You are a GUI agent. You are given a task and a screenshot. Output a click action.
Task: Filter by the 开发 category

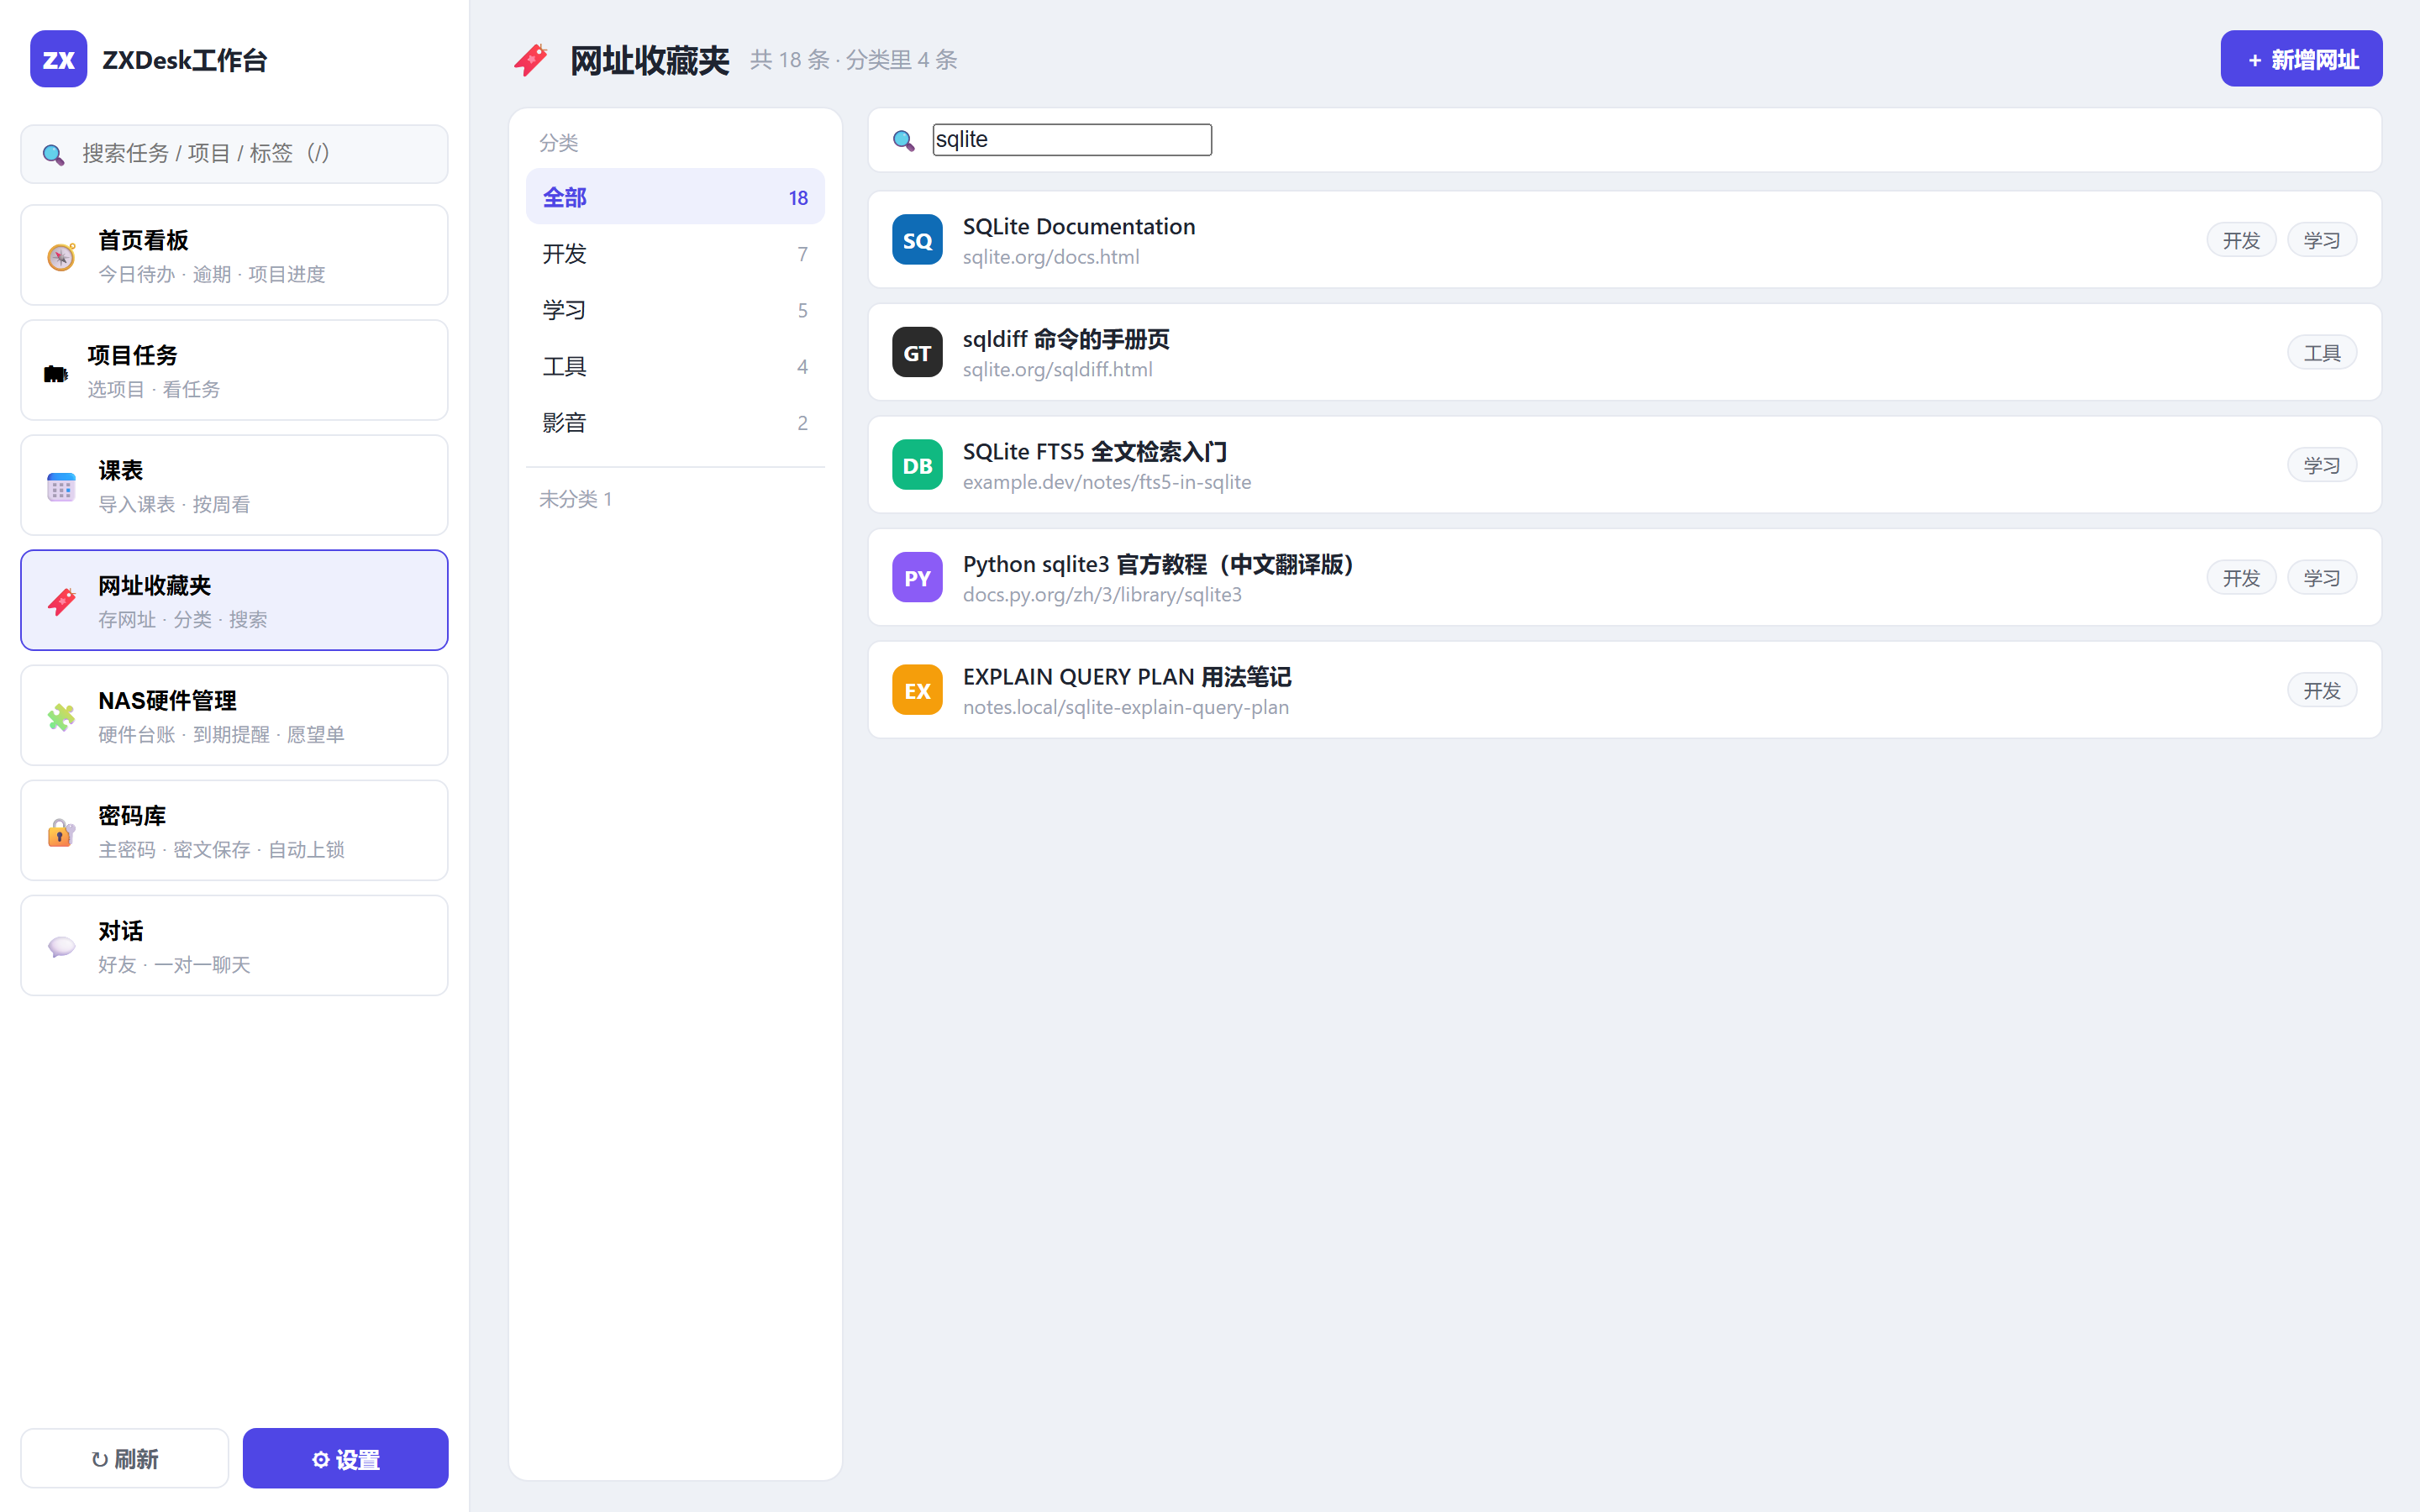(x=675, y=254)
